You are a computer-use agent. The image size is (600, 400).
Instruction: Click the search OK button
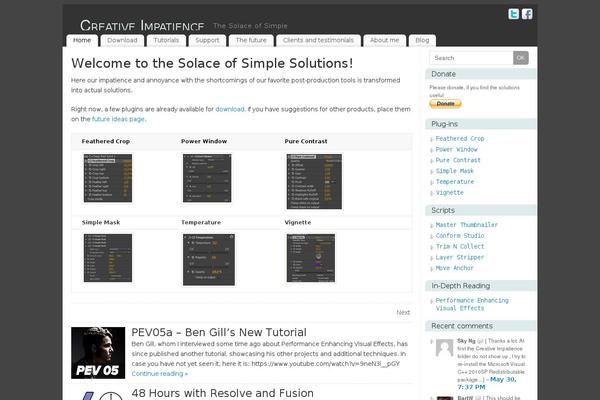tap(521, 58)
